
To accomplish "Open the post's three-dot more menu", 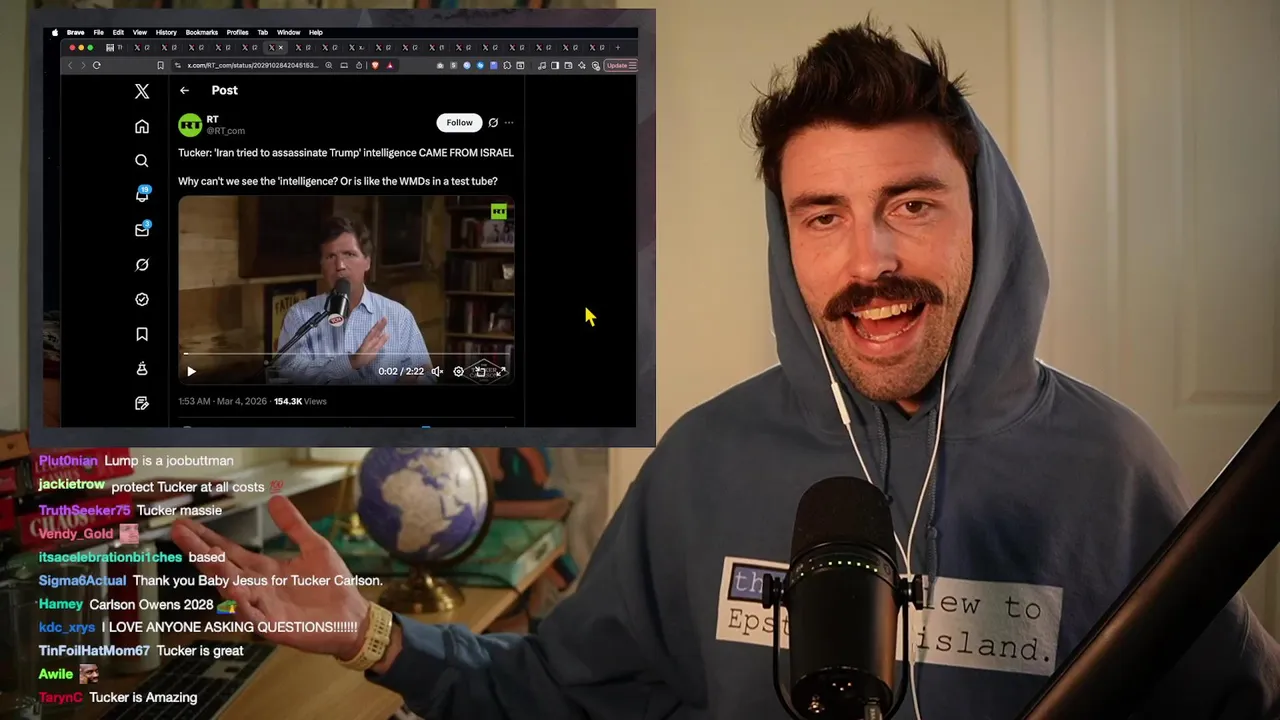I will [x=509, y=123].
